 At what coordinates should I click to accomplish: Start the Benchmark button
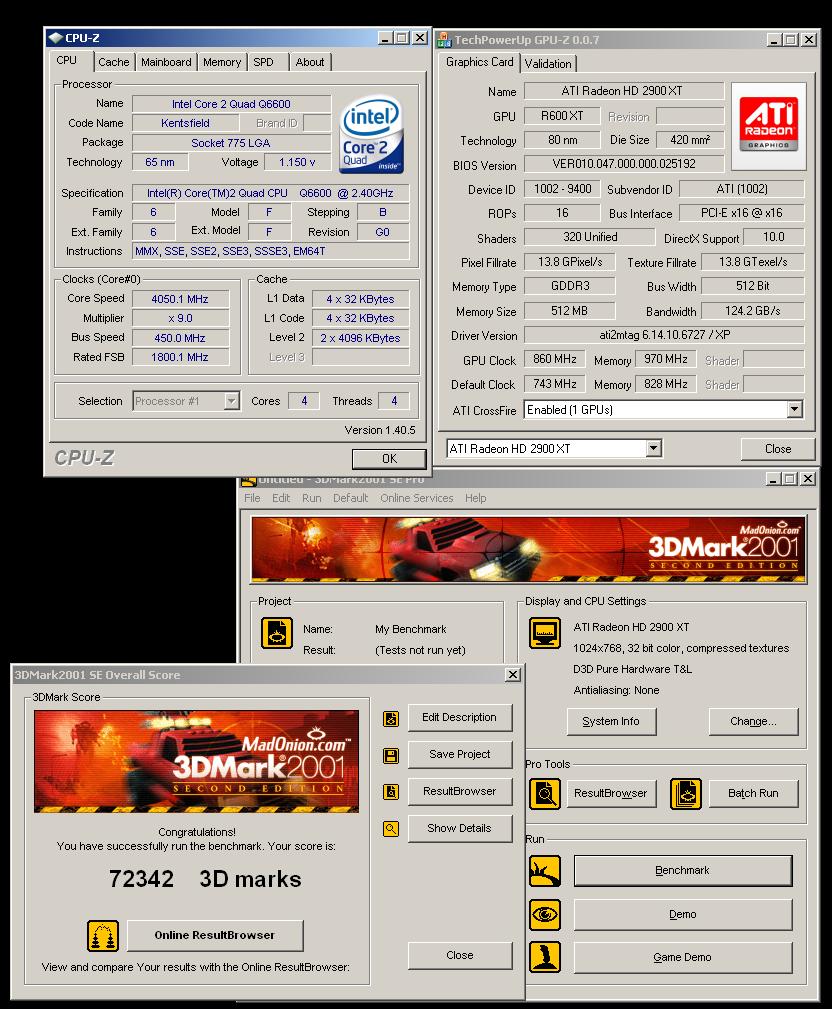[683, 871]
